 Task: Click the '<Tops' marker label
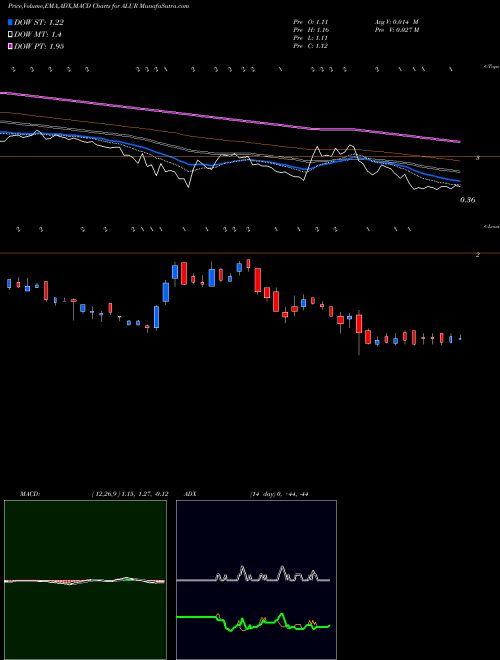click(x=491, y=67)
